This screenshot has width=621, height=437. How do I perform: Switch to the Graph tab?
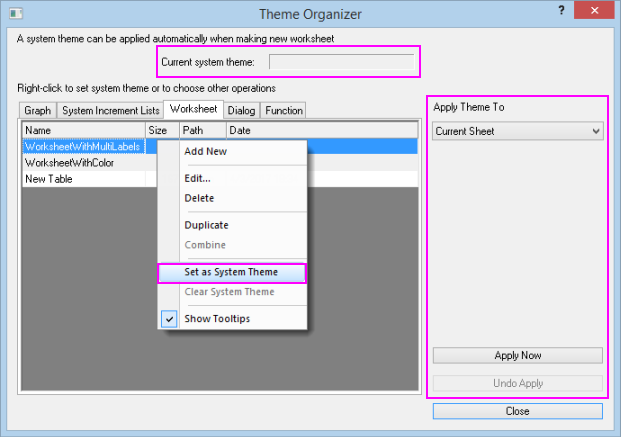[37, 110]
